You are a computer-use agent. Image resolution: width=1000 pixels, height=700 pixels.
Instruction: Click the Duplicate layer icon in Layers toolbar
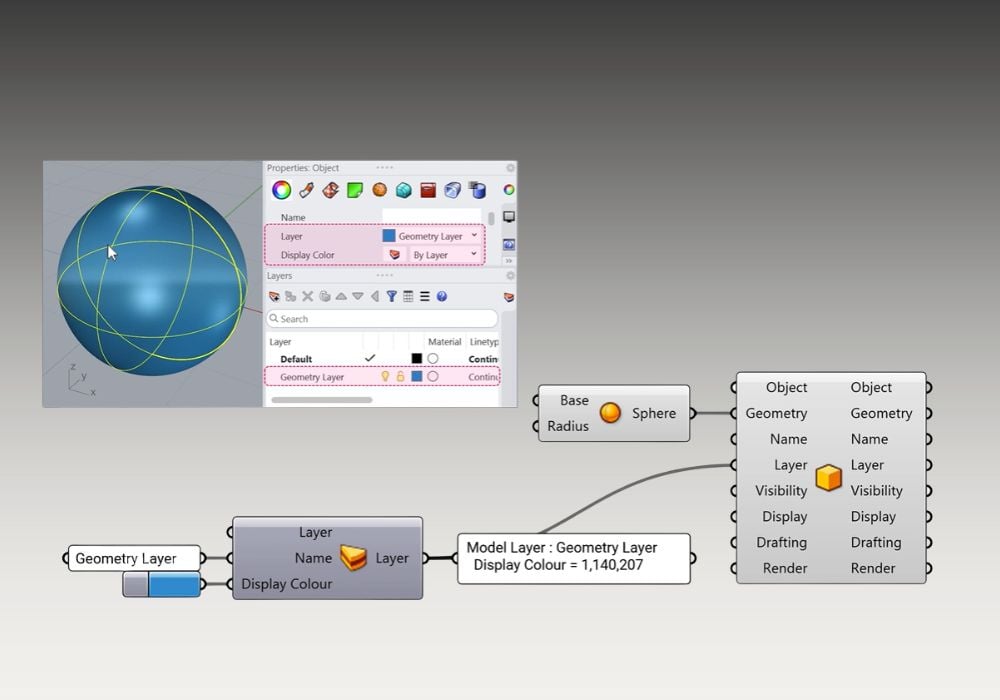325,296
